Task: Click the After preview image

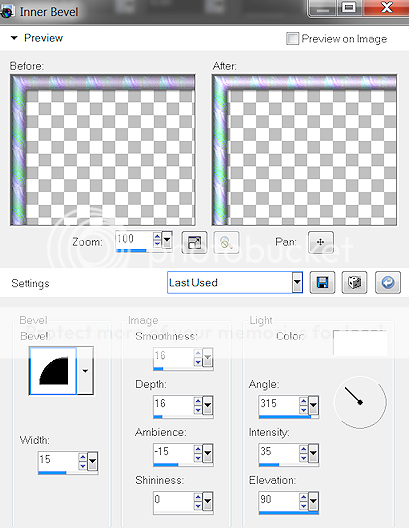Action: [x=304, y=150]
